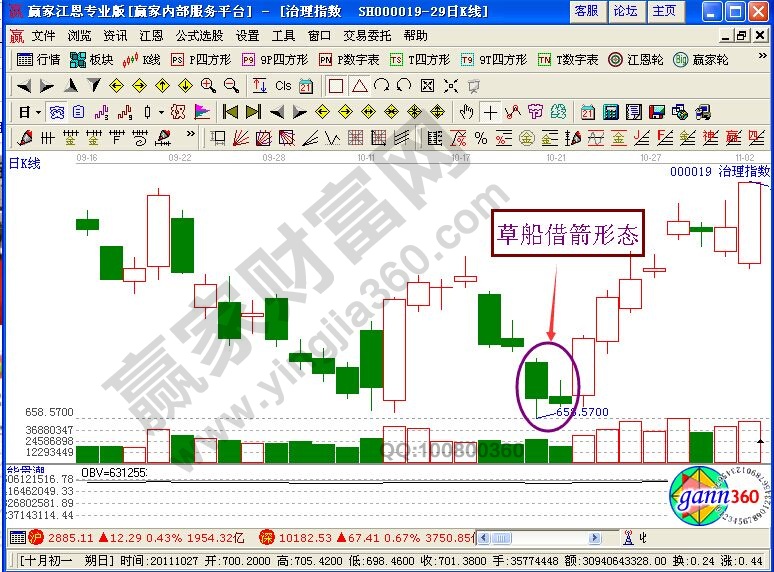Select the zoom out magnifier tool
The height and width of the screenshot is (572, 774).
(231, 86)
